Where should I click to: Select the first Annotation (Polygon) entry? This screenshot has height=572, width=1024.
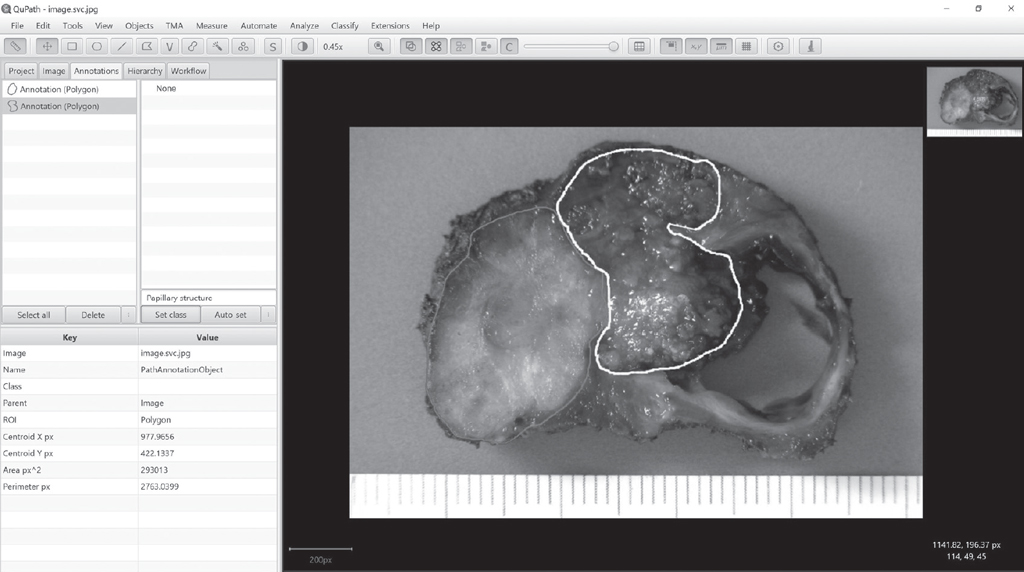[x=59, y=89]
